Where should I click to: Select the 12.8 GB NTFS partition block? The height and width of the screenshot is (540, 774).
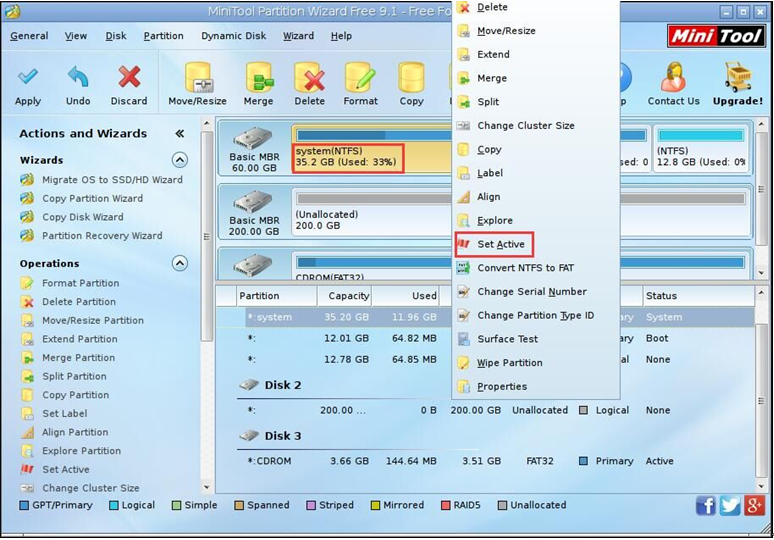click(x=701, y=149)
